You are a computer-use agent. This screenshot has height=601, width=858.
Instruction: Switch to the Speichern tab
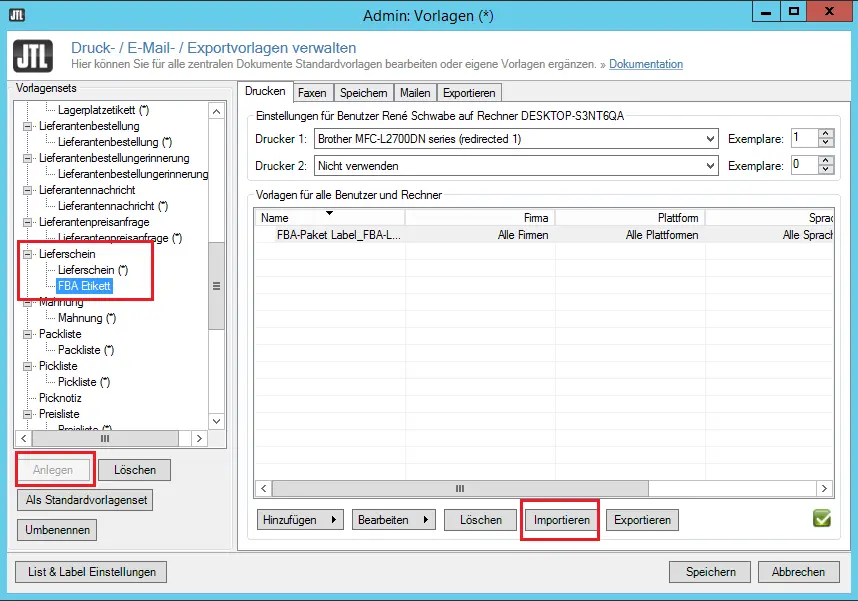point(363,93)
